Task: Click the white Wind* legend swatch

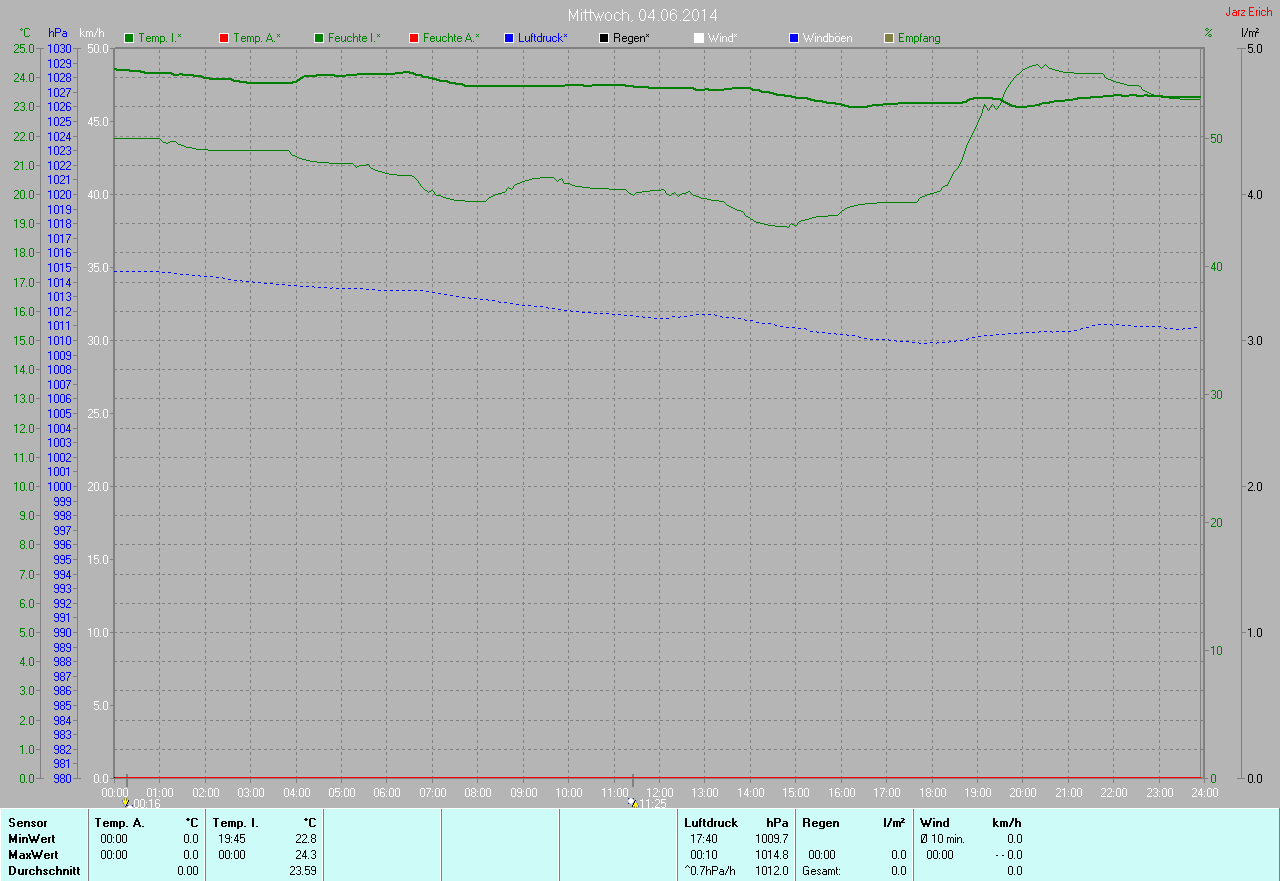Action: pos(699,38)
